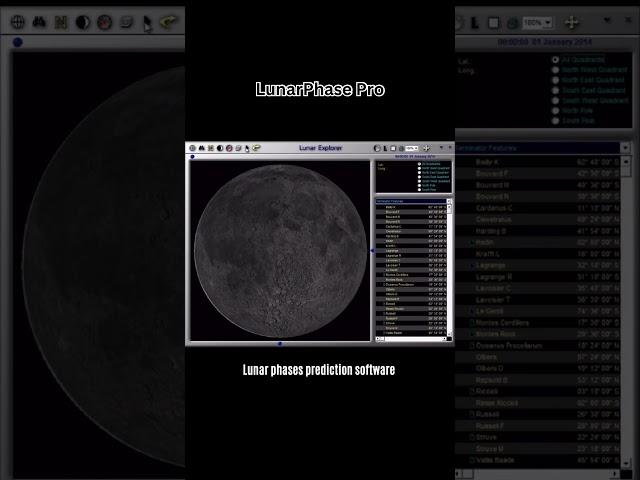The width and height of the screenshot is (640, 480).
Task: Click Russell F row in background list
Action: (x=538, y=426)
